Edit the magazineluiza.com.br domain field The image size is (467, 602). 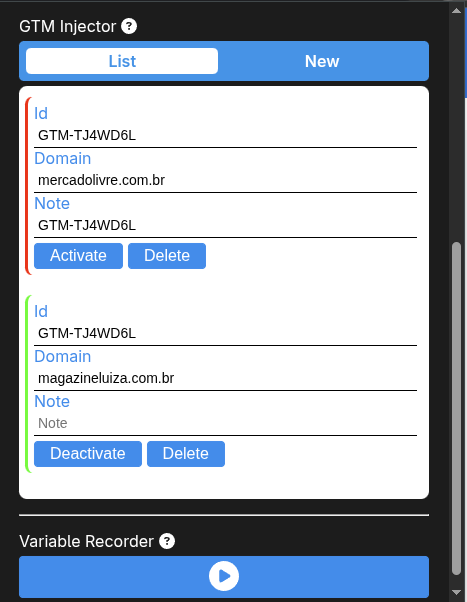pos(225,379)
